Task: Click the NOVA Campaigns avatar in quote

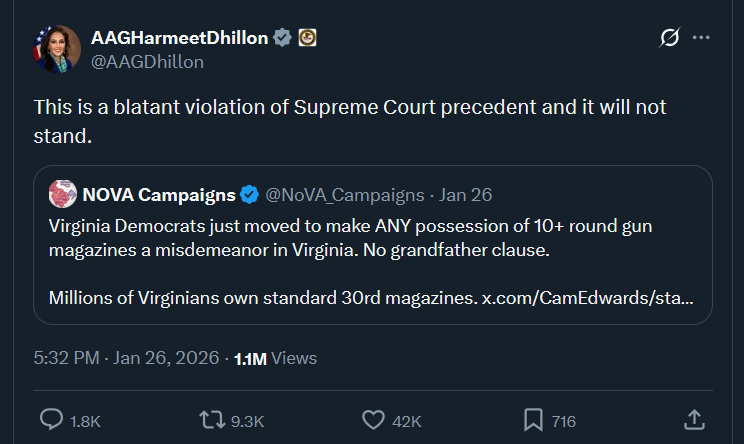Action: pos(62,194)
